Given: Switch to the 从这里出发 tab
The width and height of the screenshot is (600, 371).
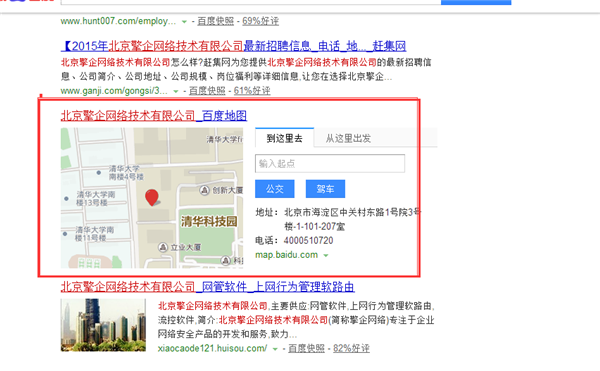Looking at the screenshot, I should (348, 138).
